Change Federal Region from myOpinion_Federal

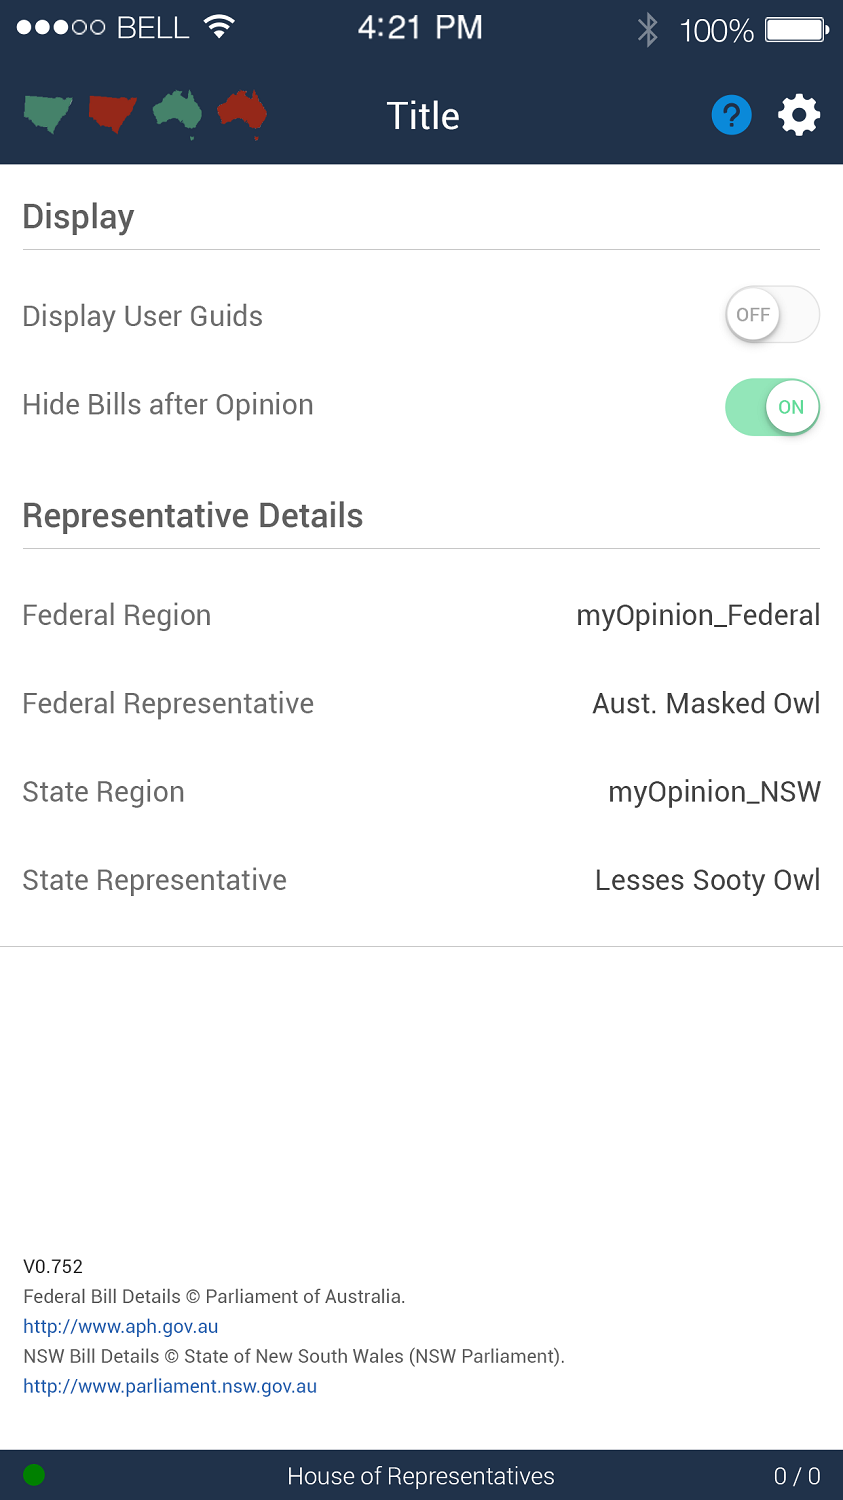698,615
